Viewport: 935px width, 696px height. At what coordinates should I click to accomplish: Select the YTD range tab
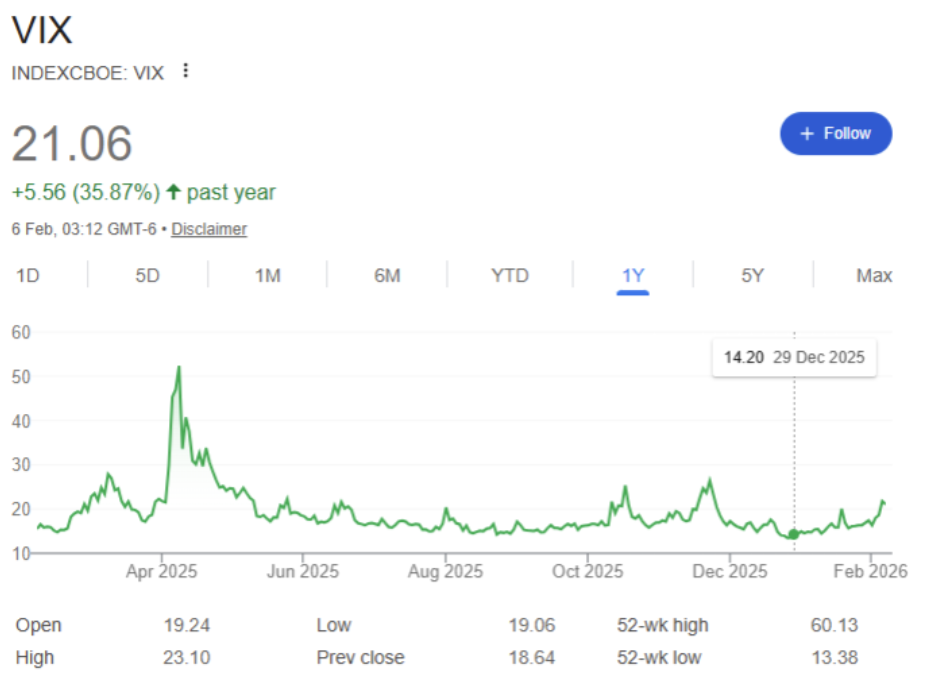[x=509, y=276]
